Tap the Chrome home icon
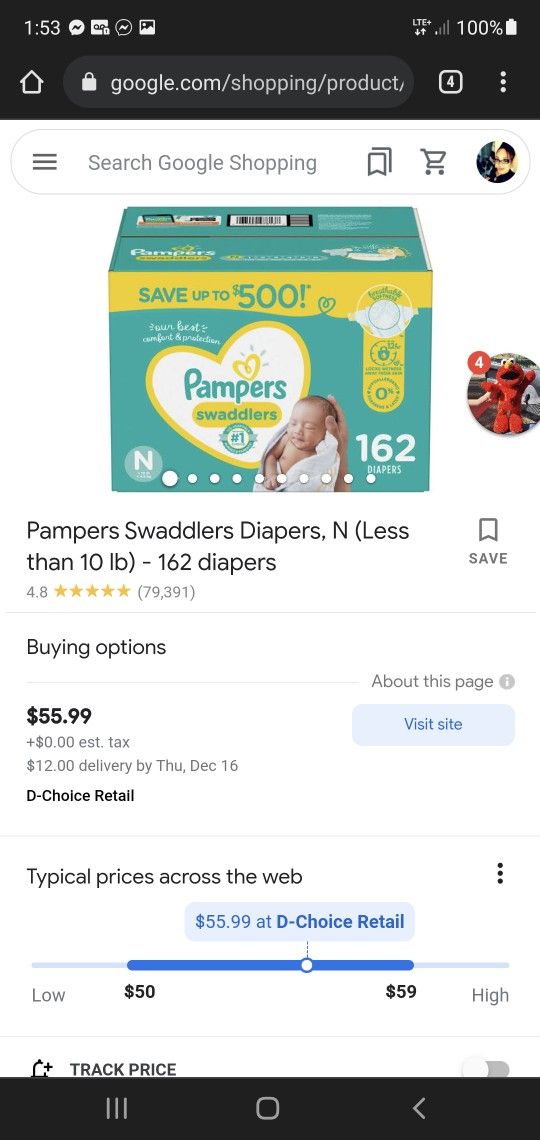 [x=31, y=83]
